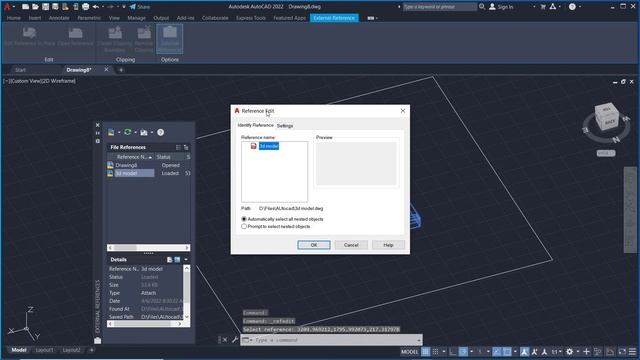This screenshot has height=360, width=640.
Task: Click the Plot printer icon in Quick Access
Action: 85,7
